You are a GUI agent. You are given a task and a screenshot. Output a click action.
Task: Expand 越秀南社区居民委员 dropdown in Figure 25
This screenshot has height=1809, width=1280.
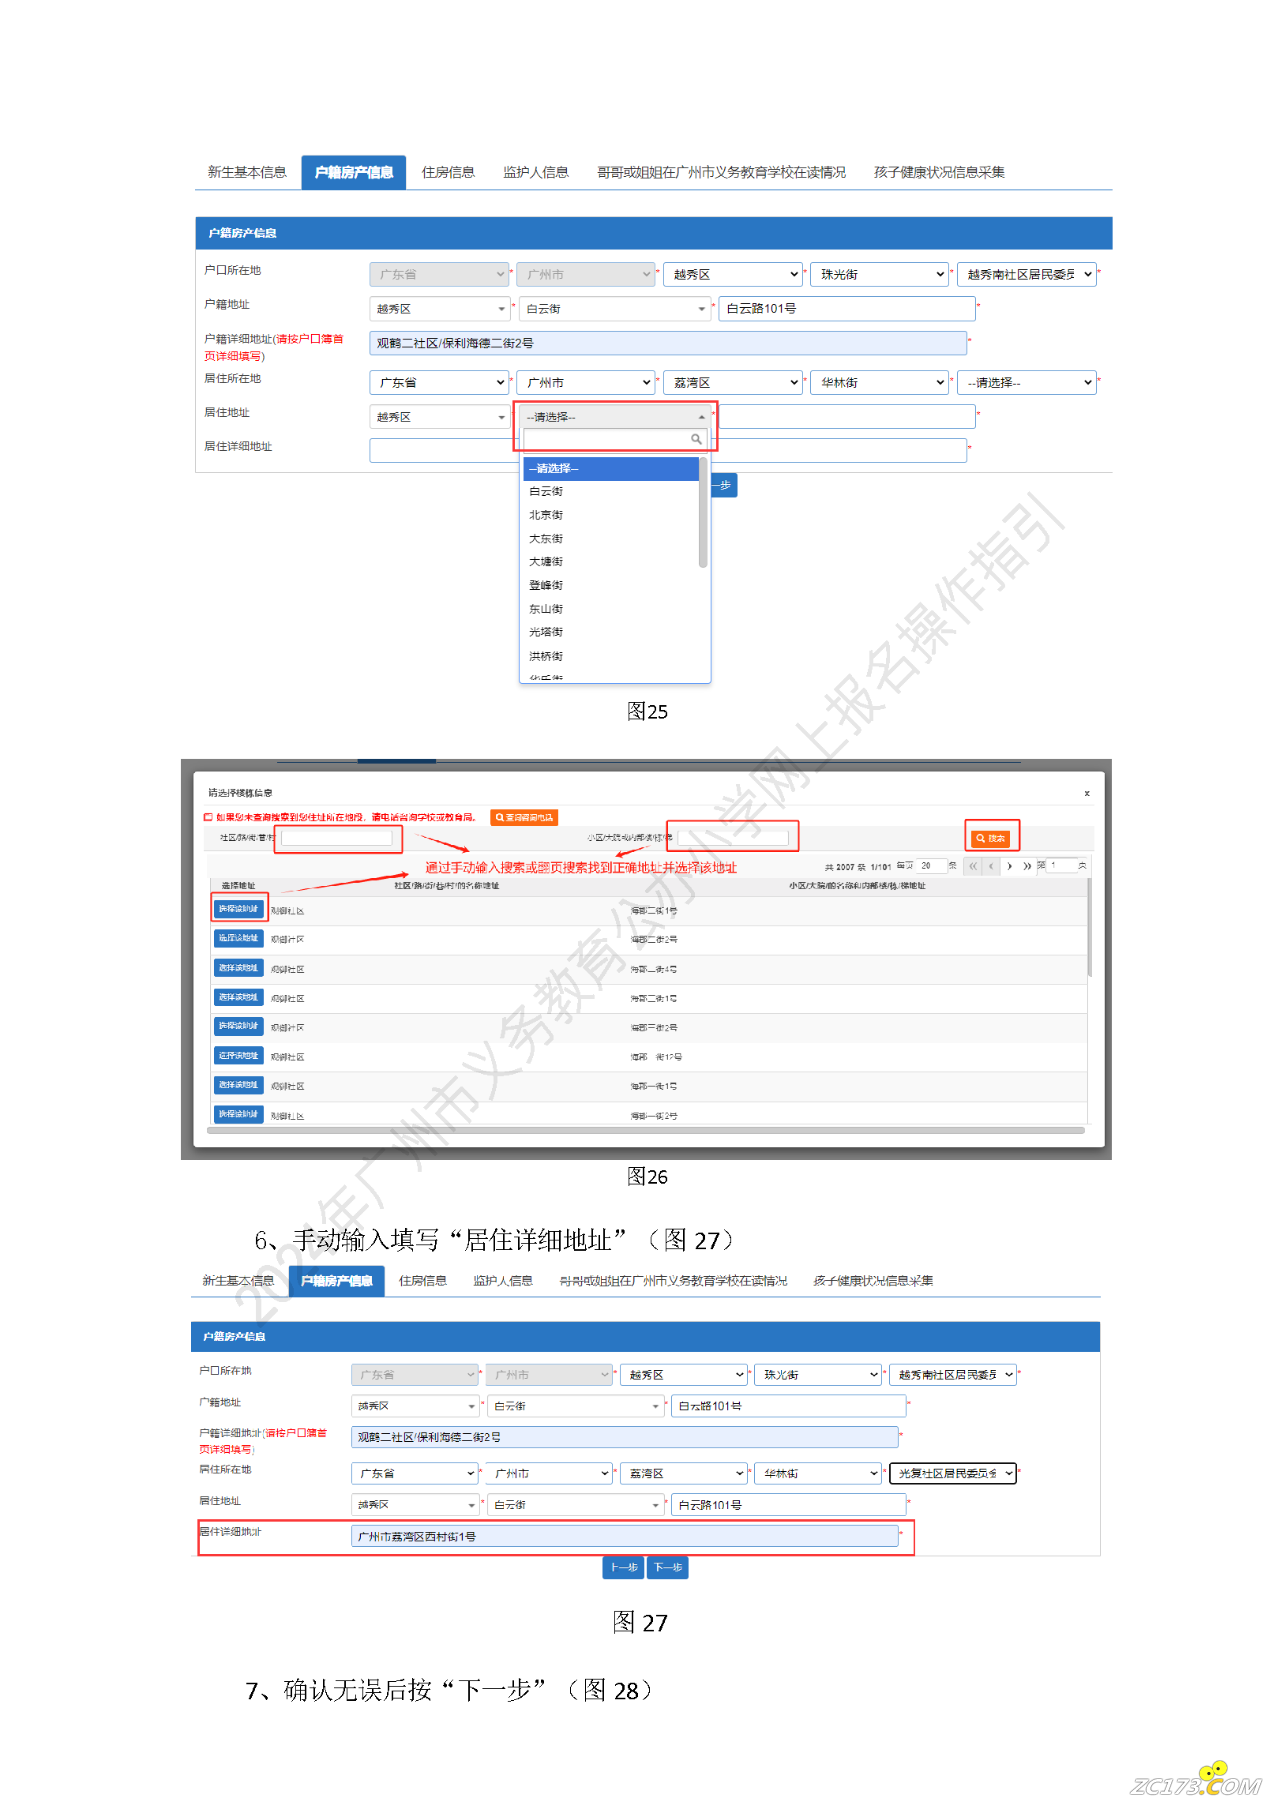[1026, 274]
